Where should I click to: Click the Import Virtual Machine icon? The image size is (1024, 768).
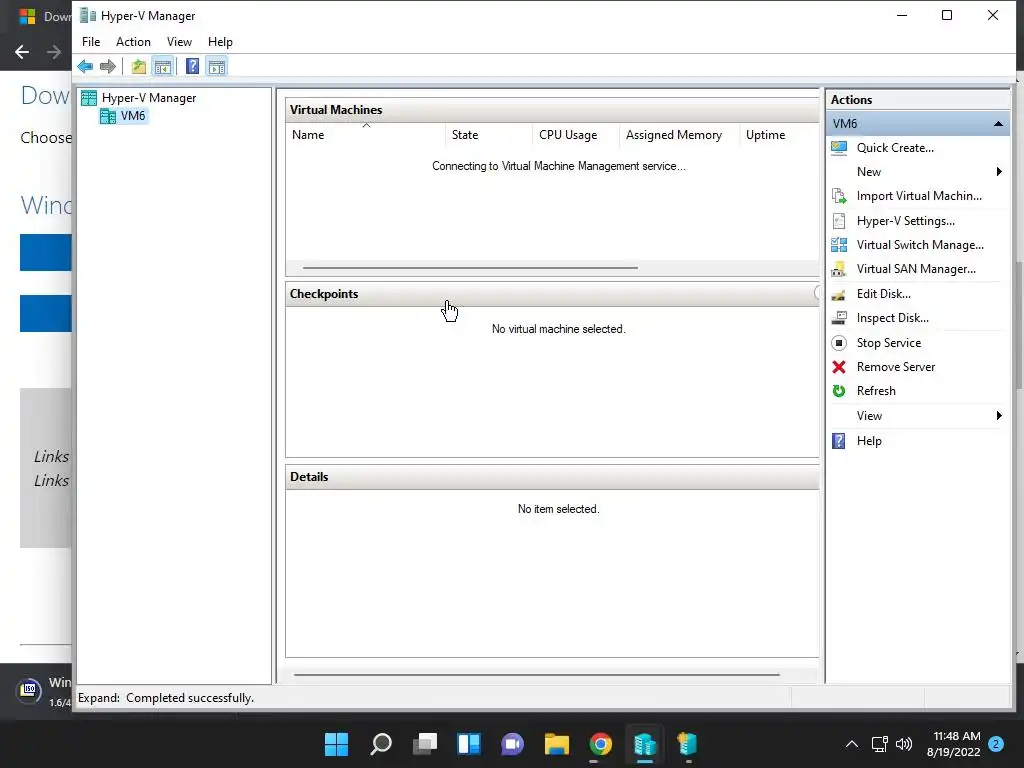click(x=839, y=196)
